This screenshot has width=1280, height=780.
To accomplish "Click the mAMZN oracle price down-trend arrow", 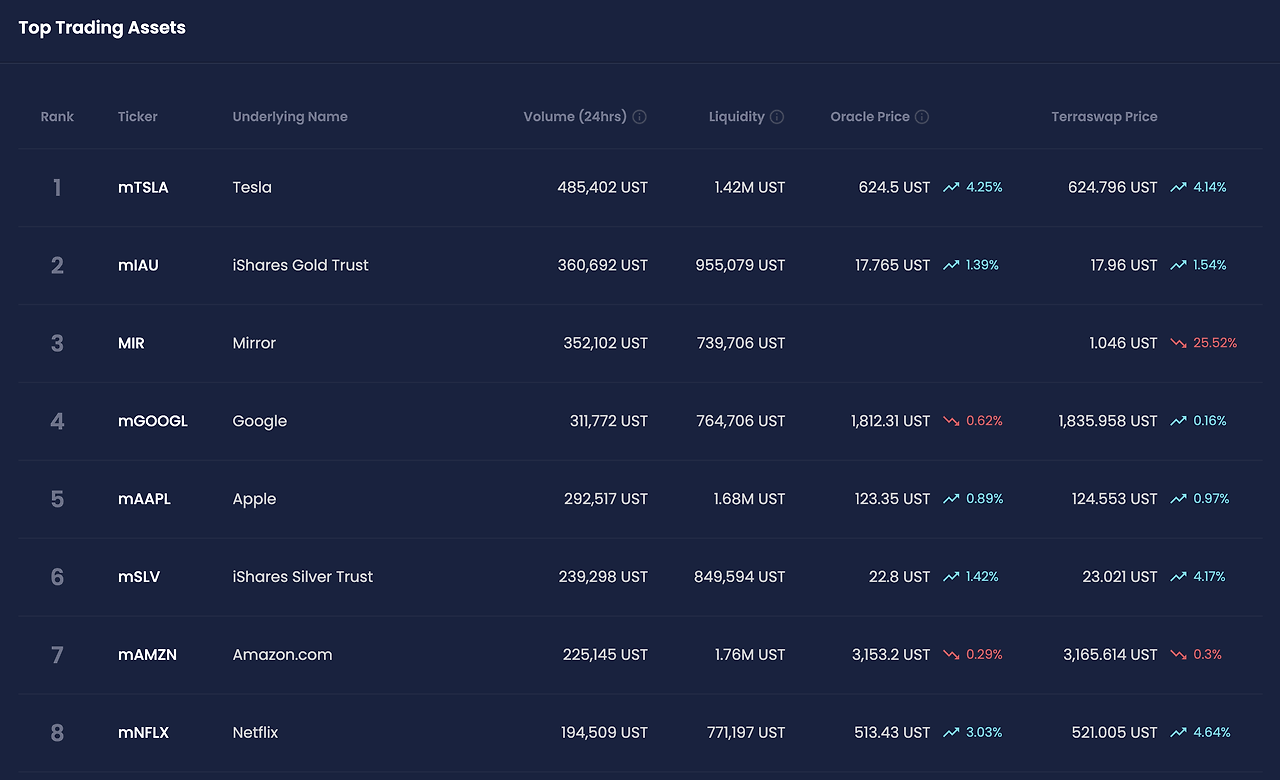I will [x=951, y=655].
